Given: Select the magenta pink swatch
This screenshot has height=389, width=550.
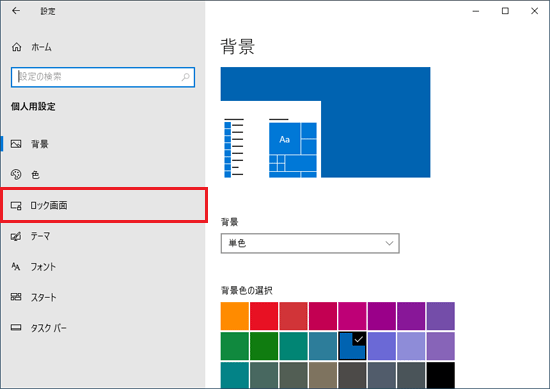Looking at the screenshot, I should [352, 316].
